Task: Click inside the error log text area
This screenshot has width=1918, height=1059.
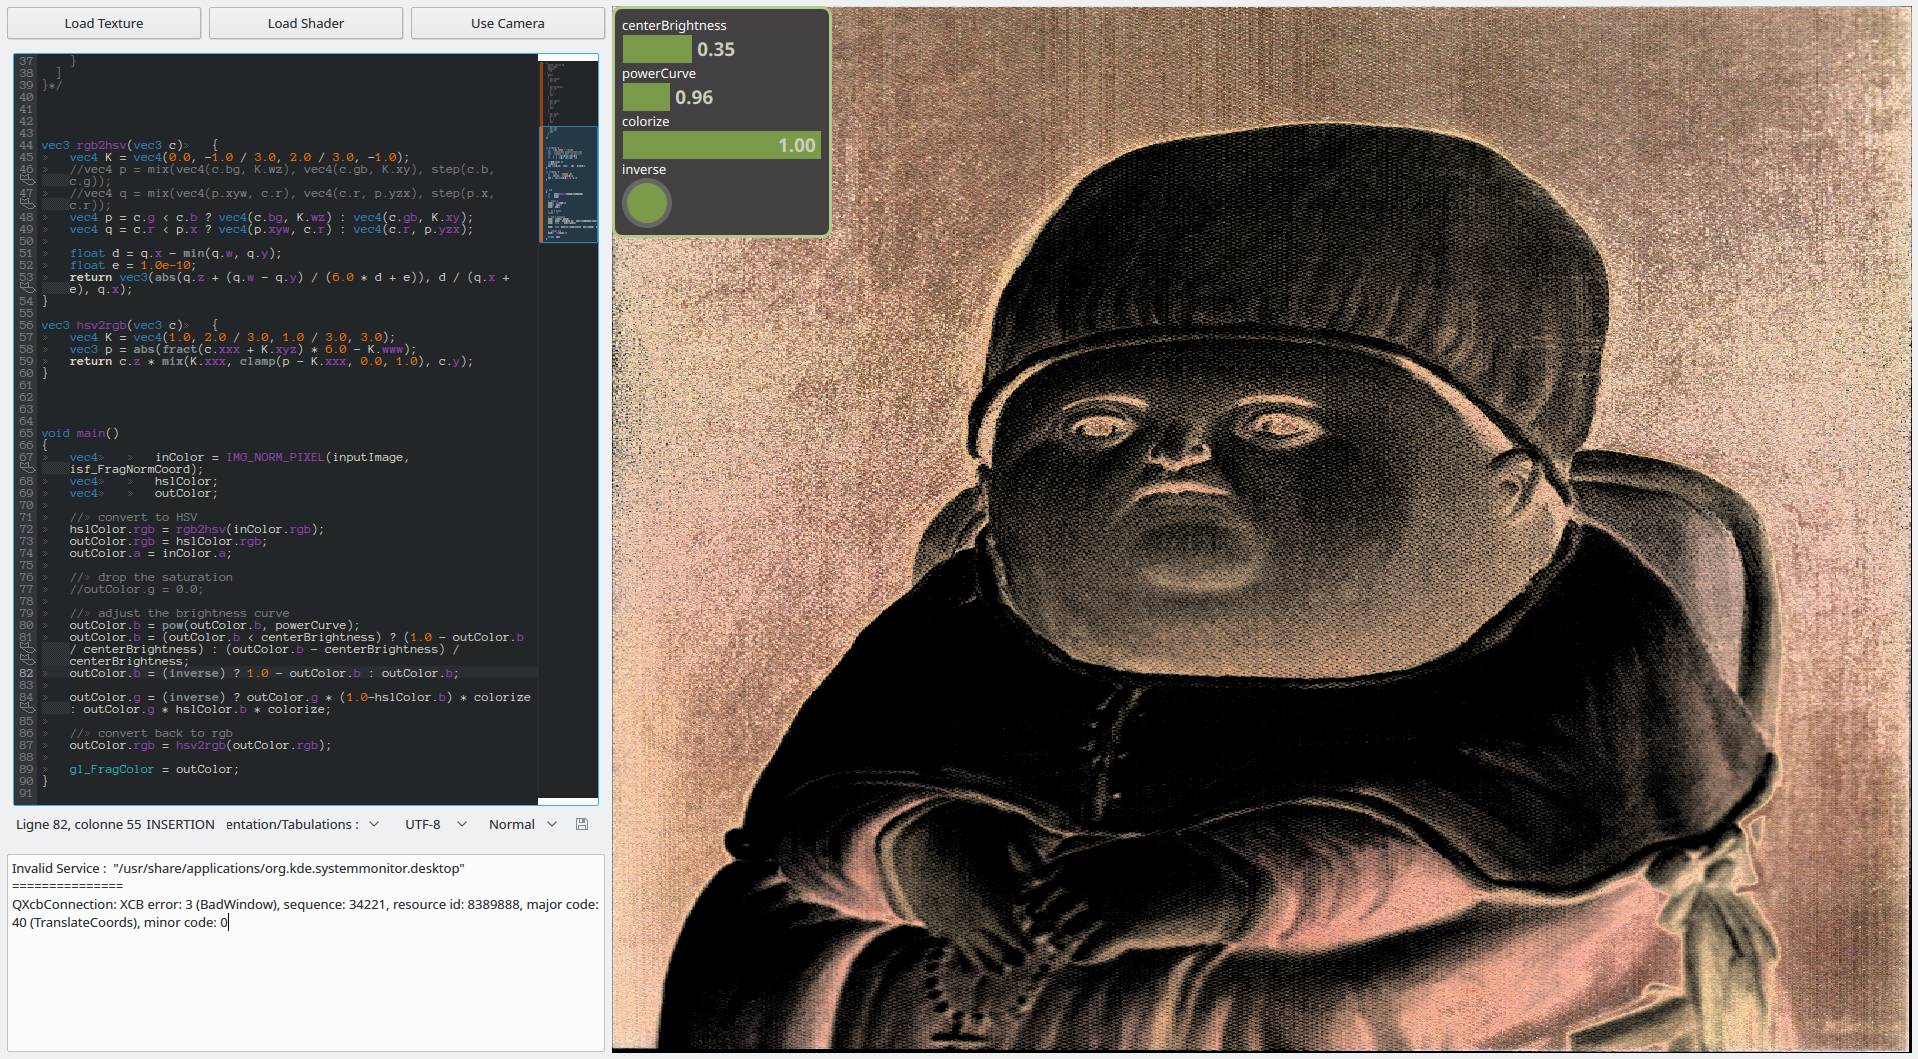Action: point(306,952)
